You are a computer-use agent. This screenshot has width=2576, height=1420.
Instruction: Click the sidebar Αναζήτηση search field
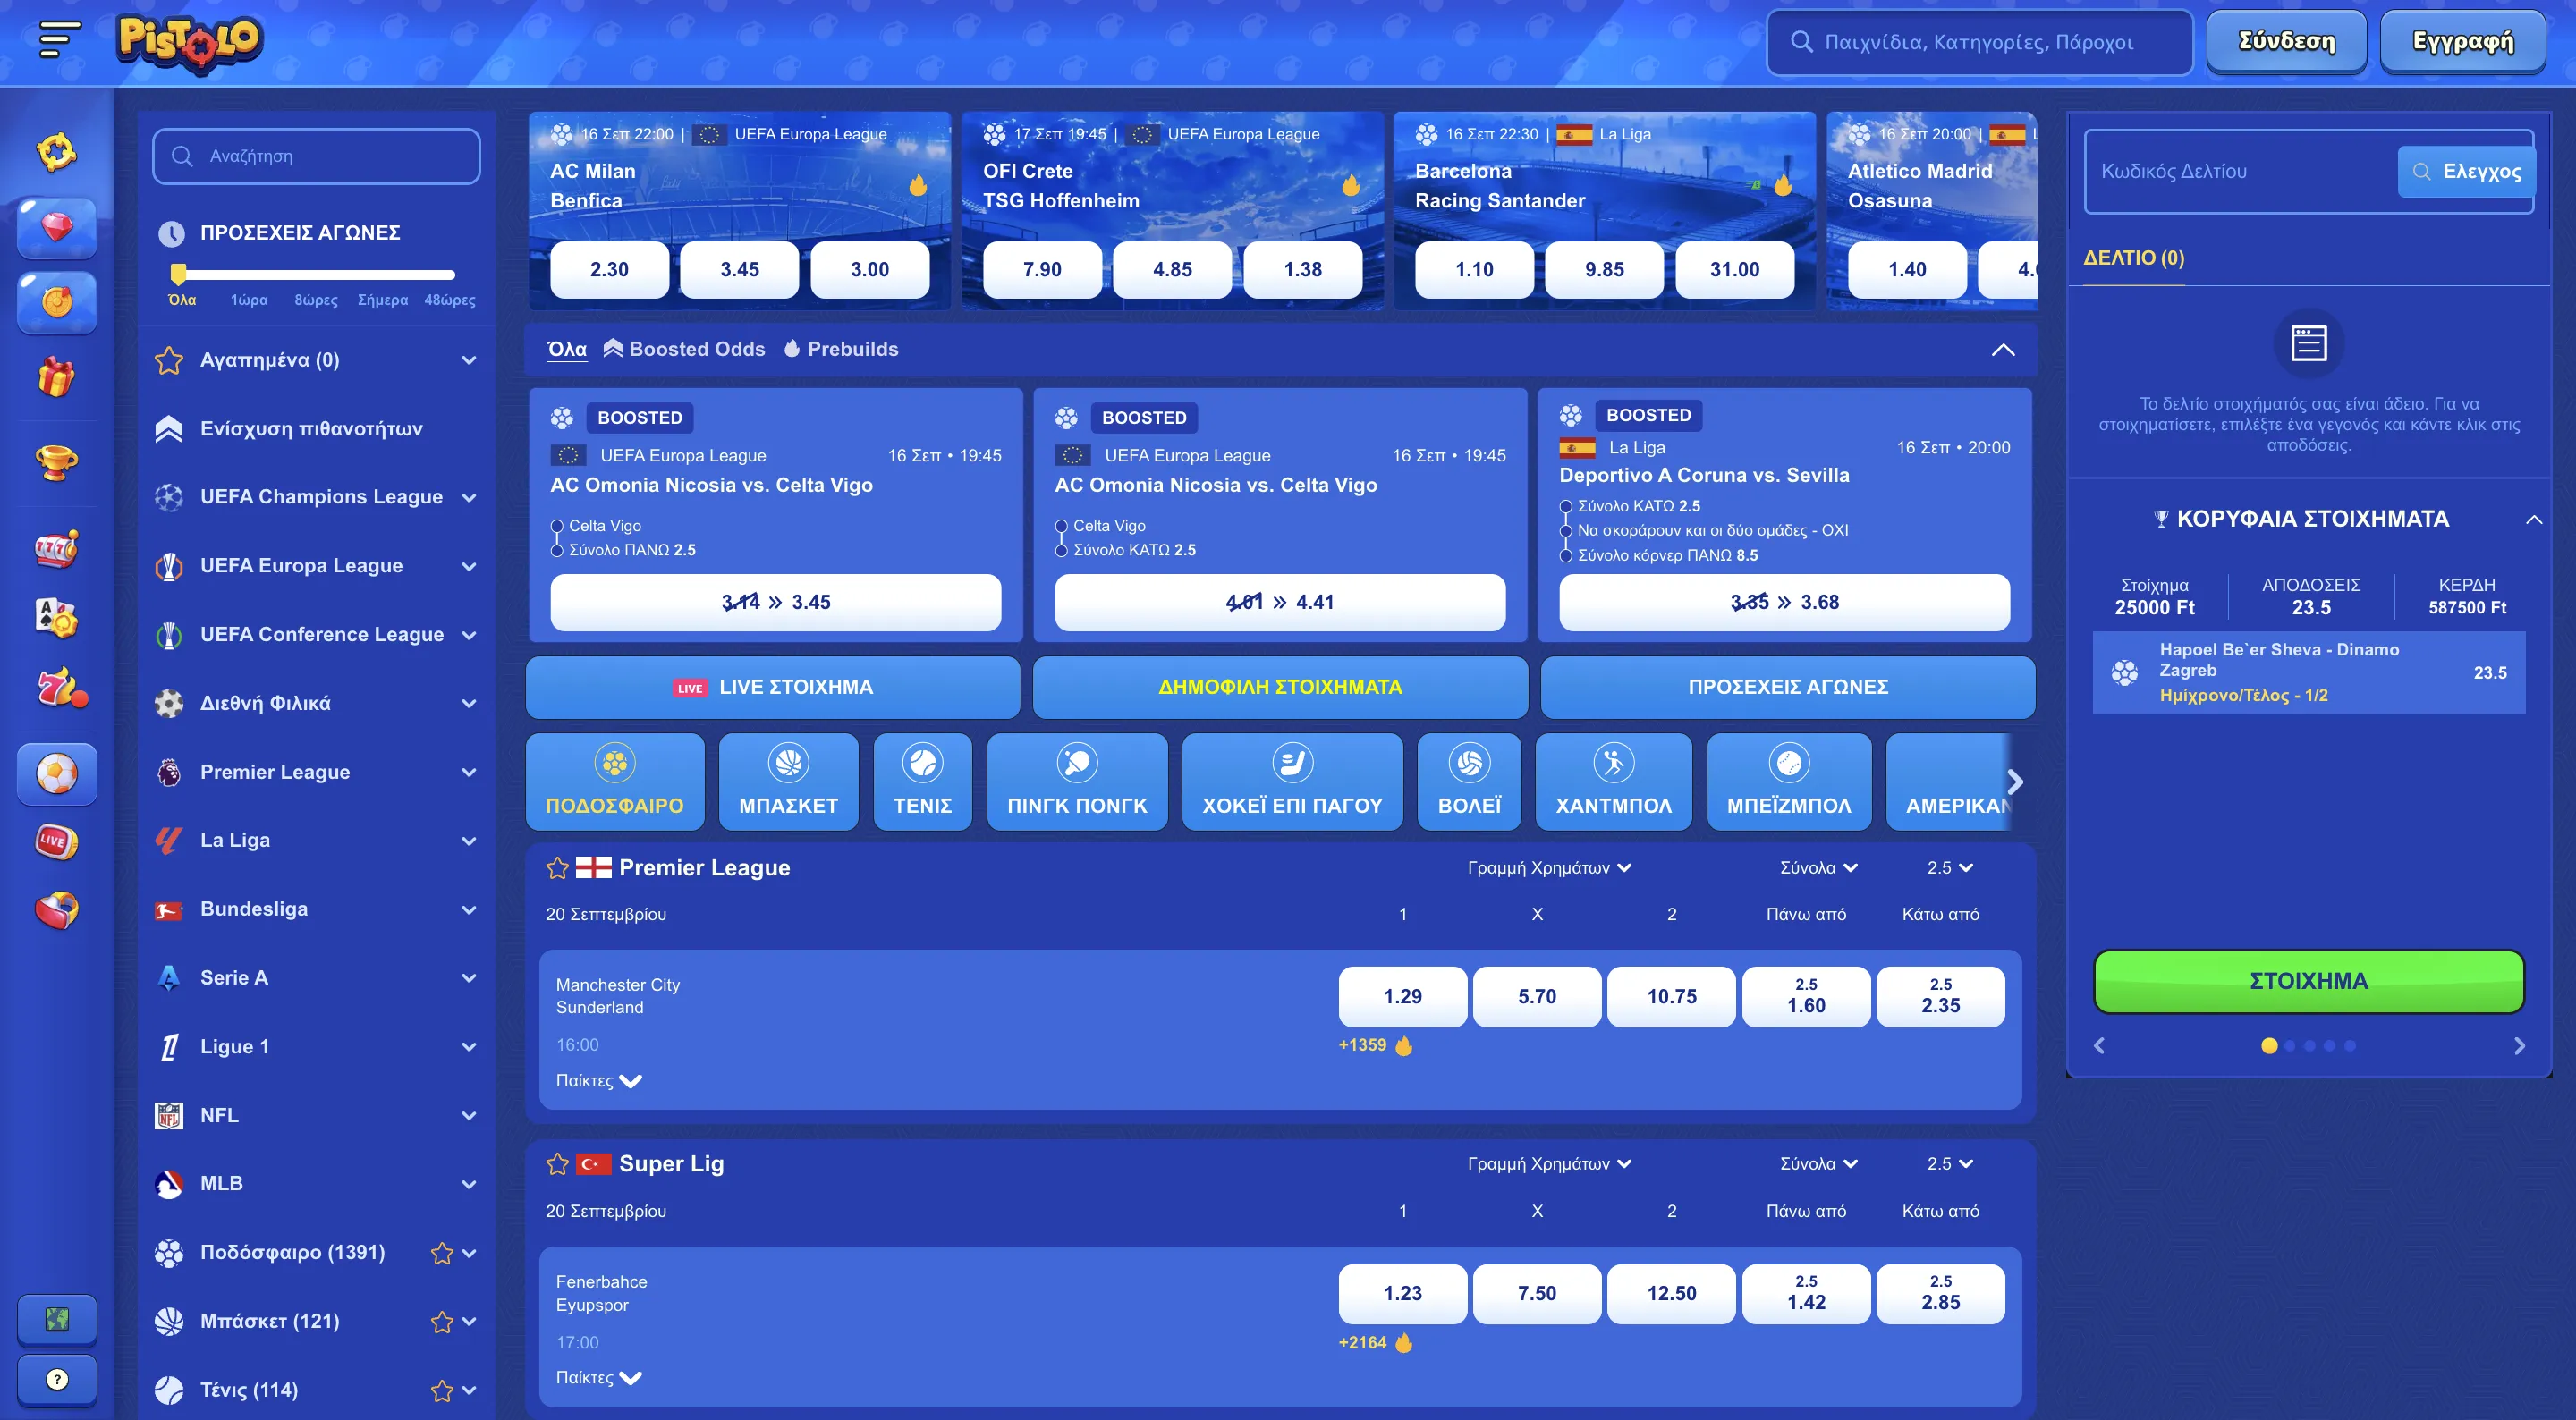pos(316,156)
